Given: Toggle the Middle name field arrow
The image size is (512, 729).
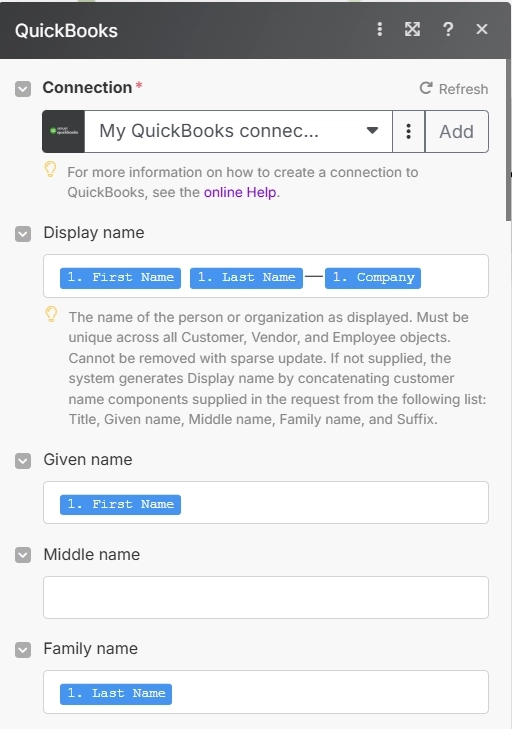Looking at the screenshot, I should tap(23, 555).
